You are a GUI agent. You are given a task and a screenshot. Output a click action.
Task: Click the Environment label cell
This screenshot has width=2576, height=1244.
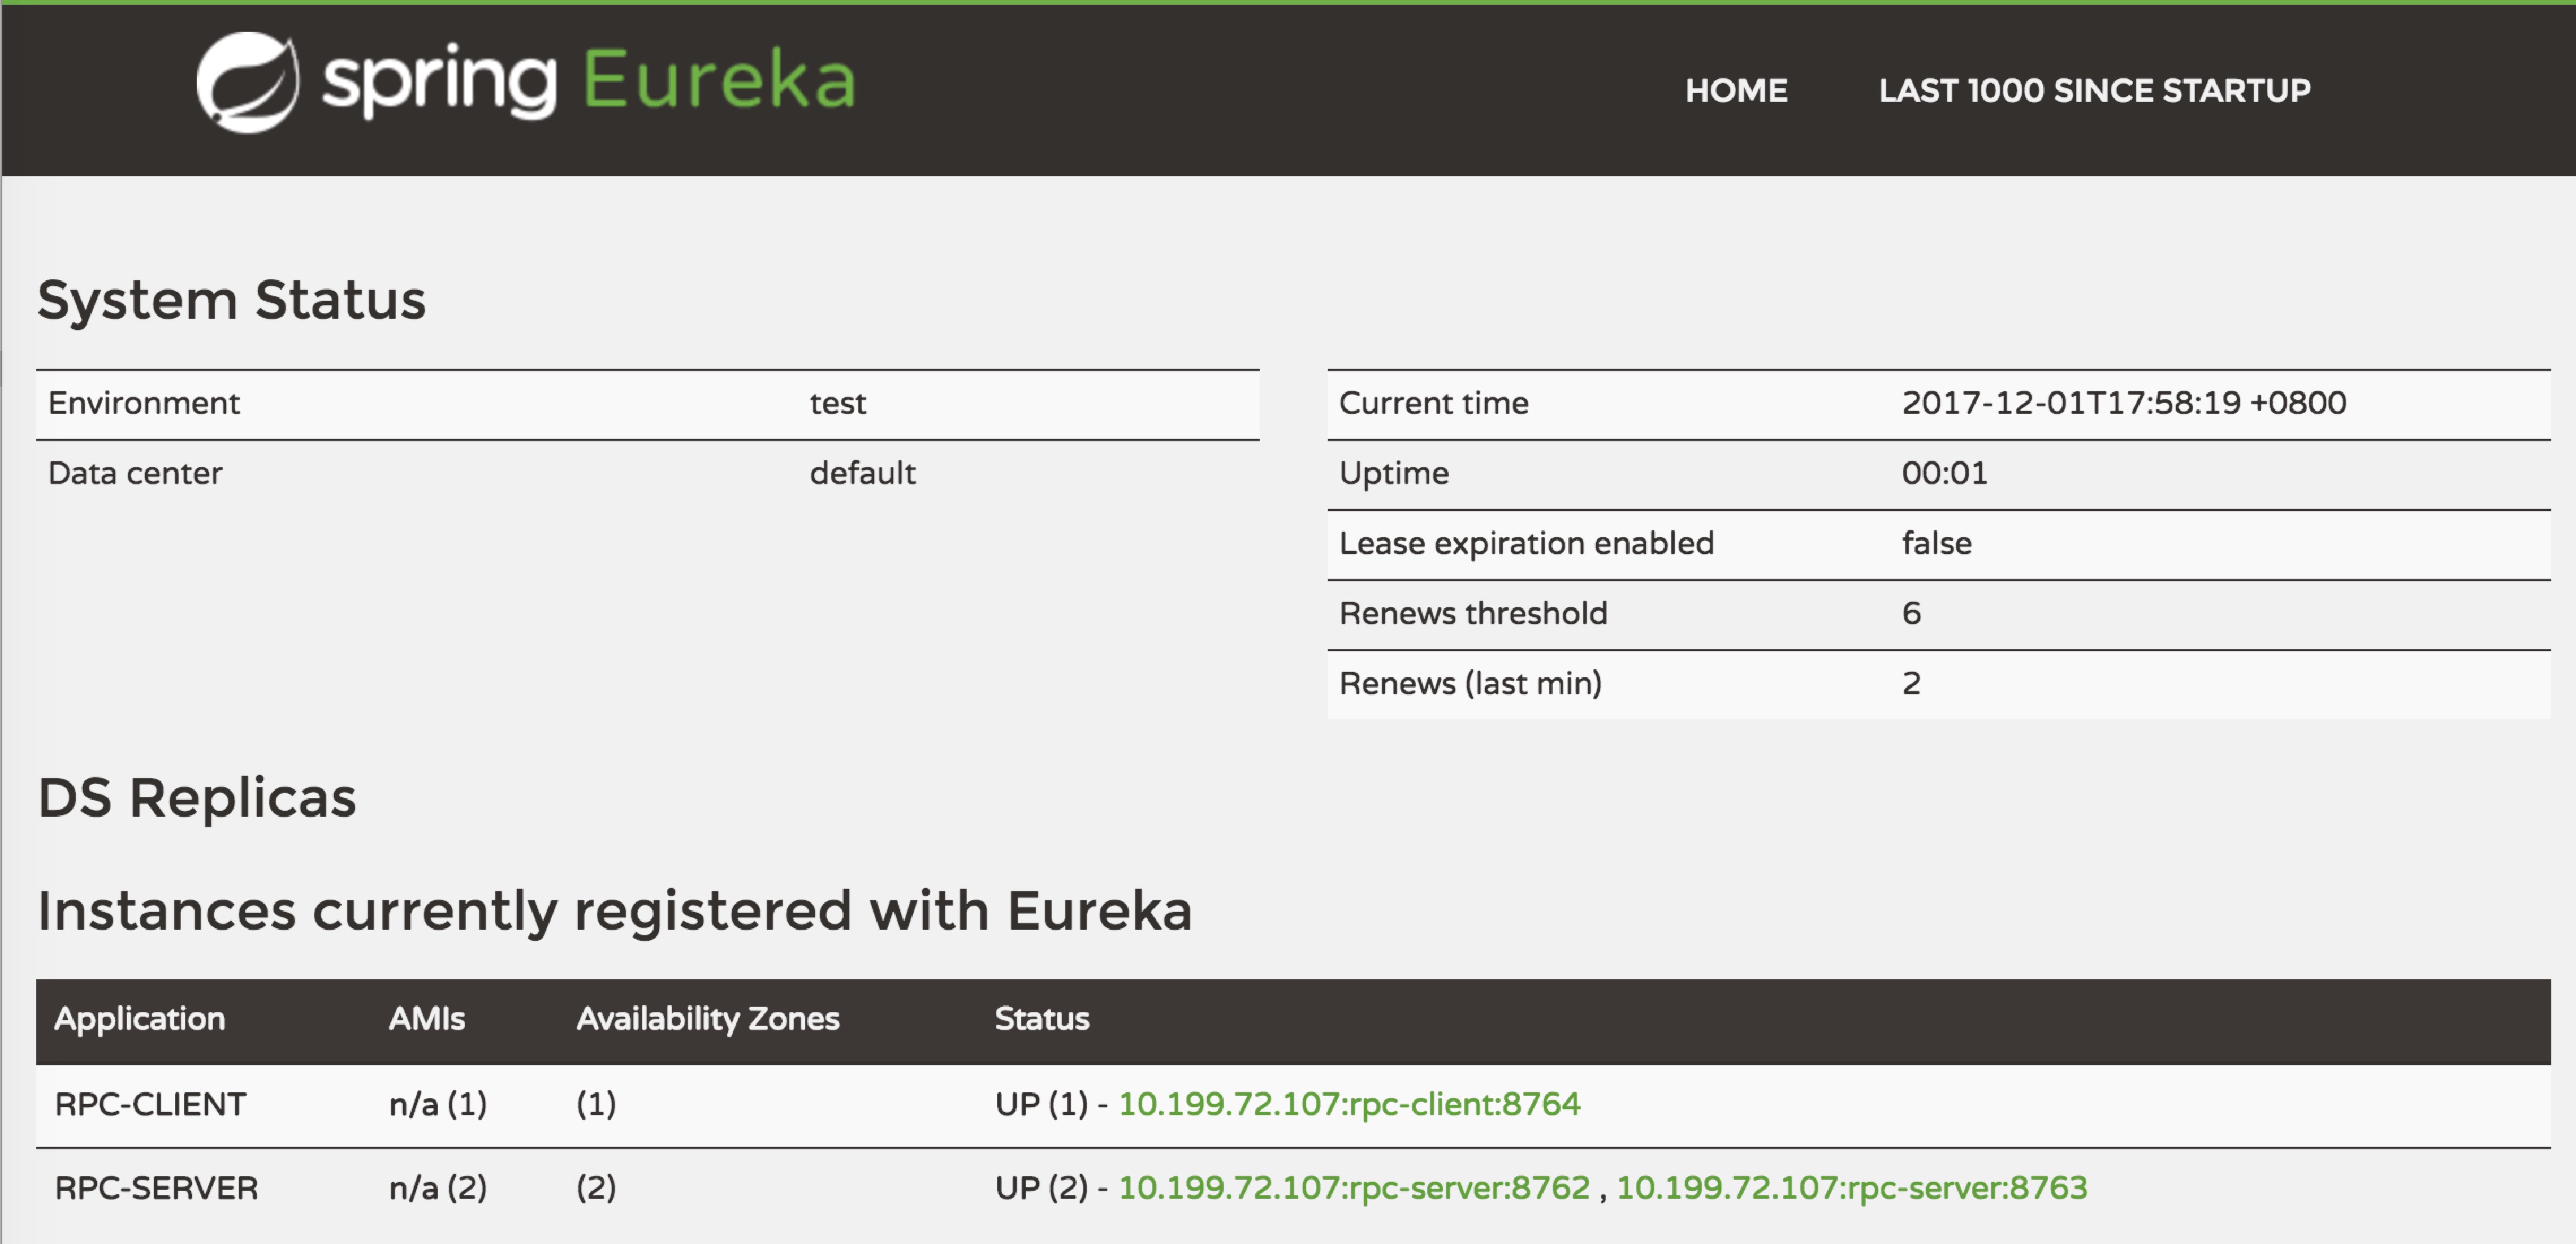144,403
